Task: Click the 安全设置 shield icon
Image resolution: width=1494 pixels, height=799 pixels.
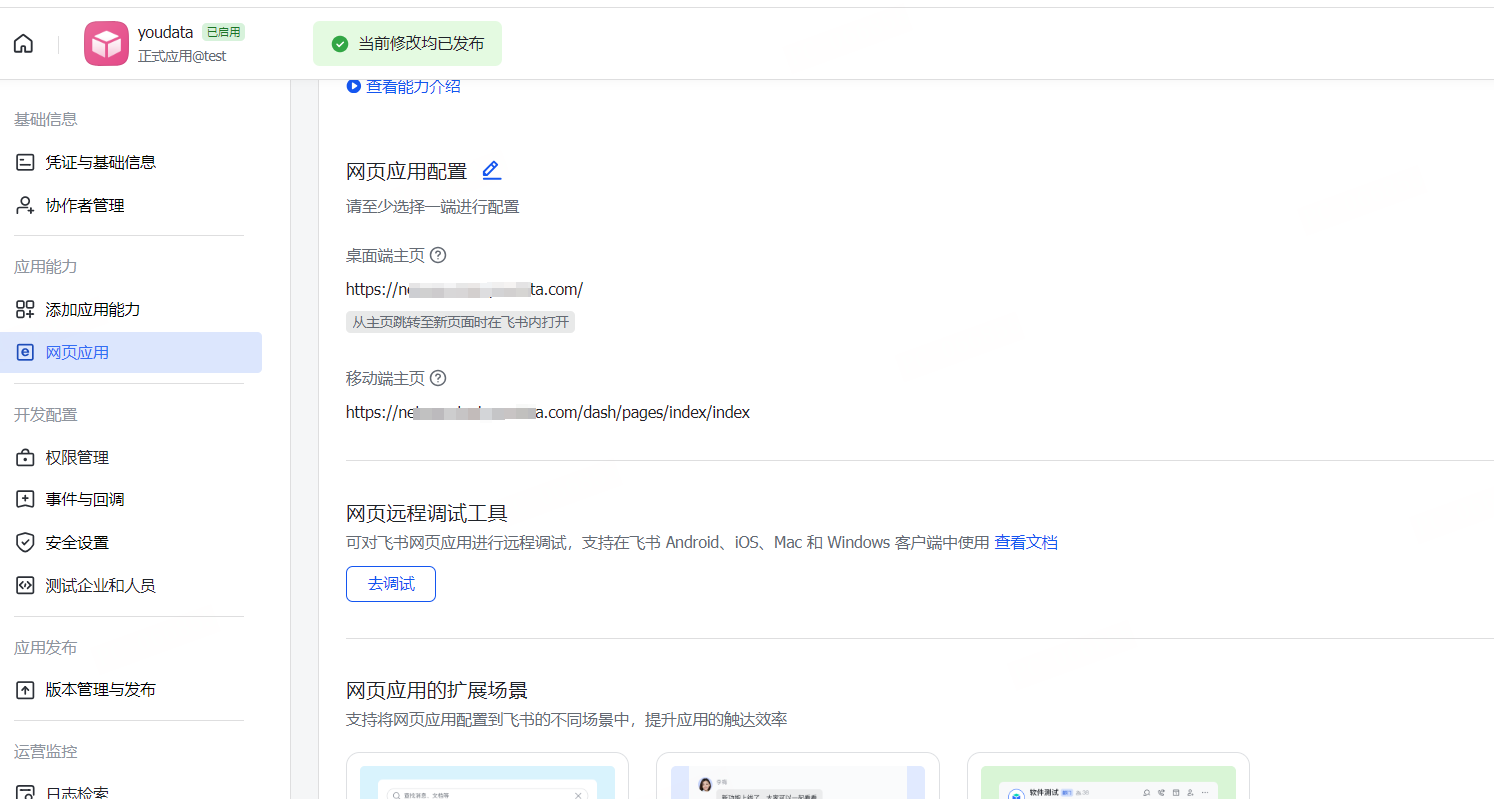Action: [25, 542]
